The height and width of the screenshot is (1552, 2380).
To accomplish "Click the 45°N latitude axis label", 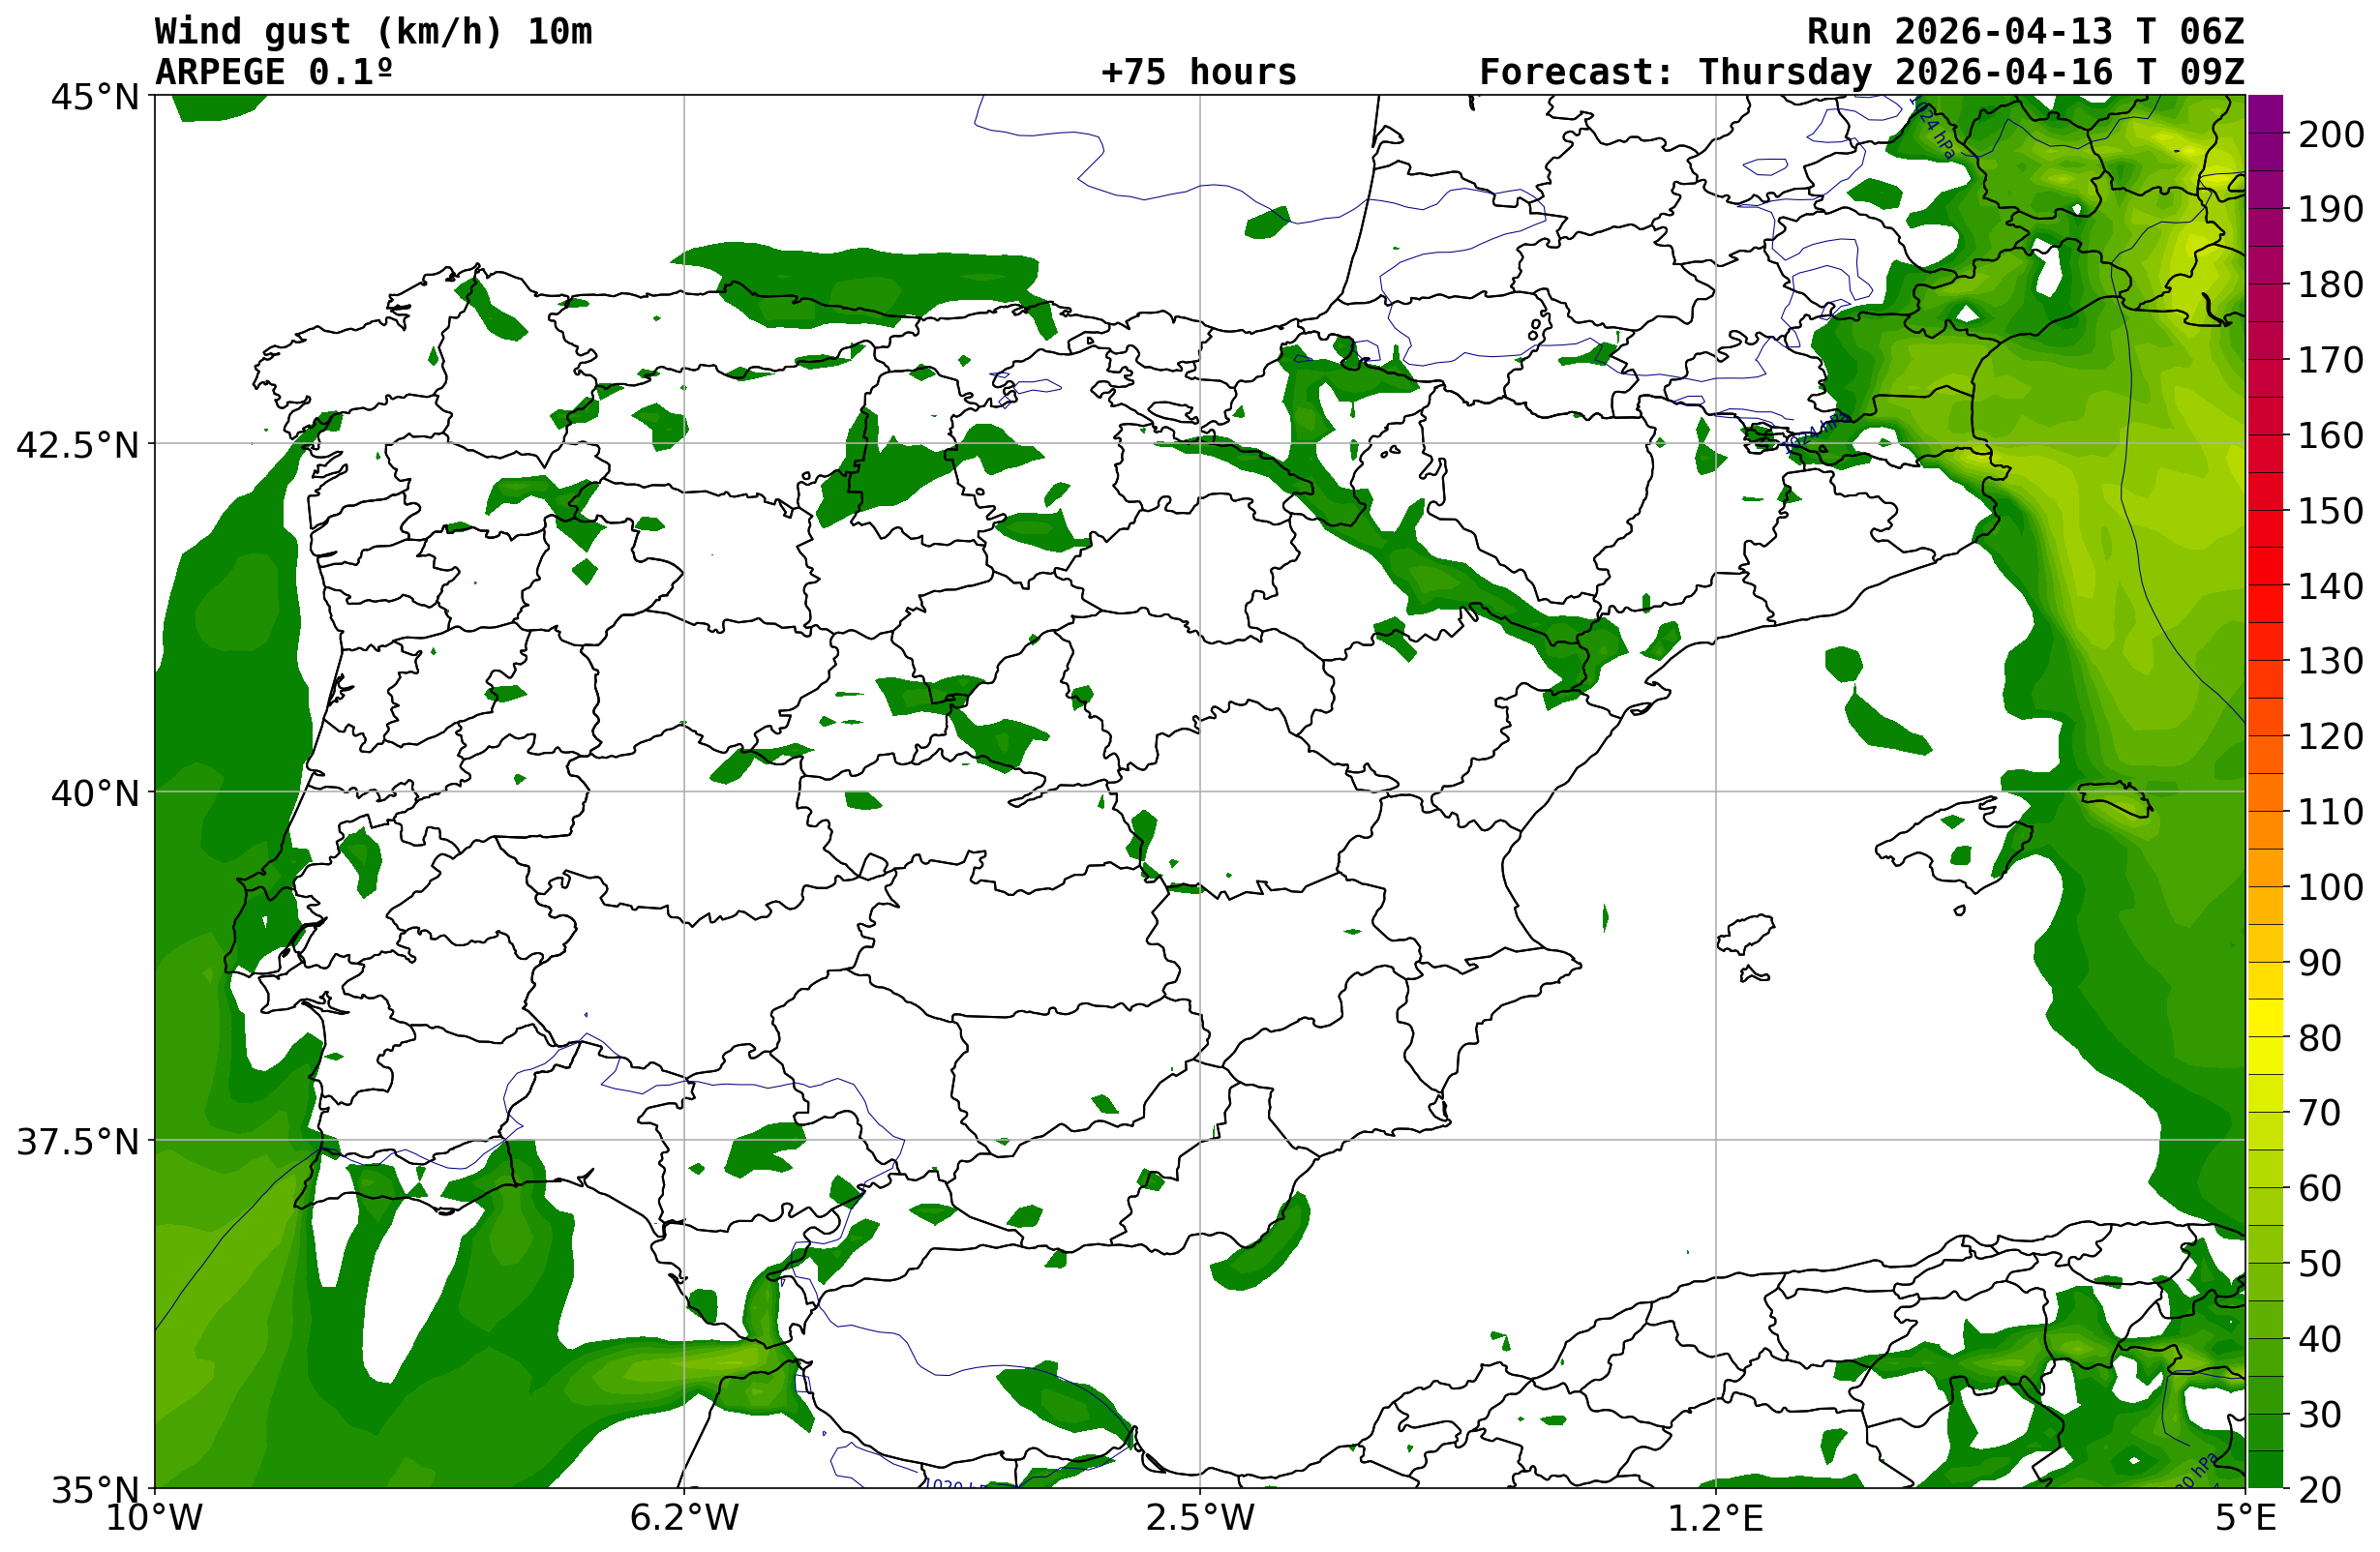I will point(95,97).
